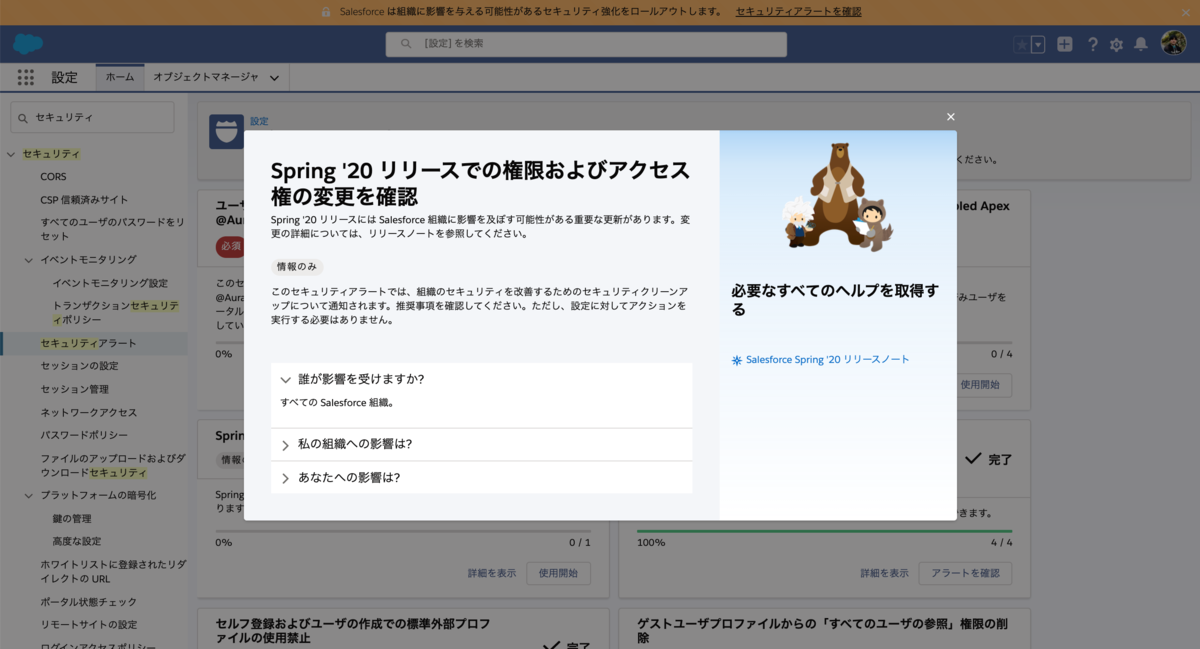Click the global actions plus icon

click(1065, 44)
